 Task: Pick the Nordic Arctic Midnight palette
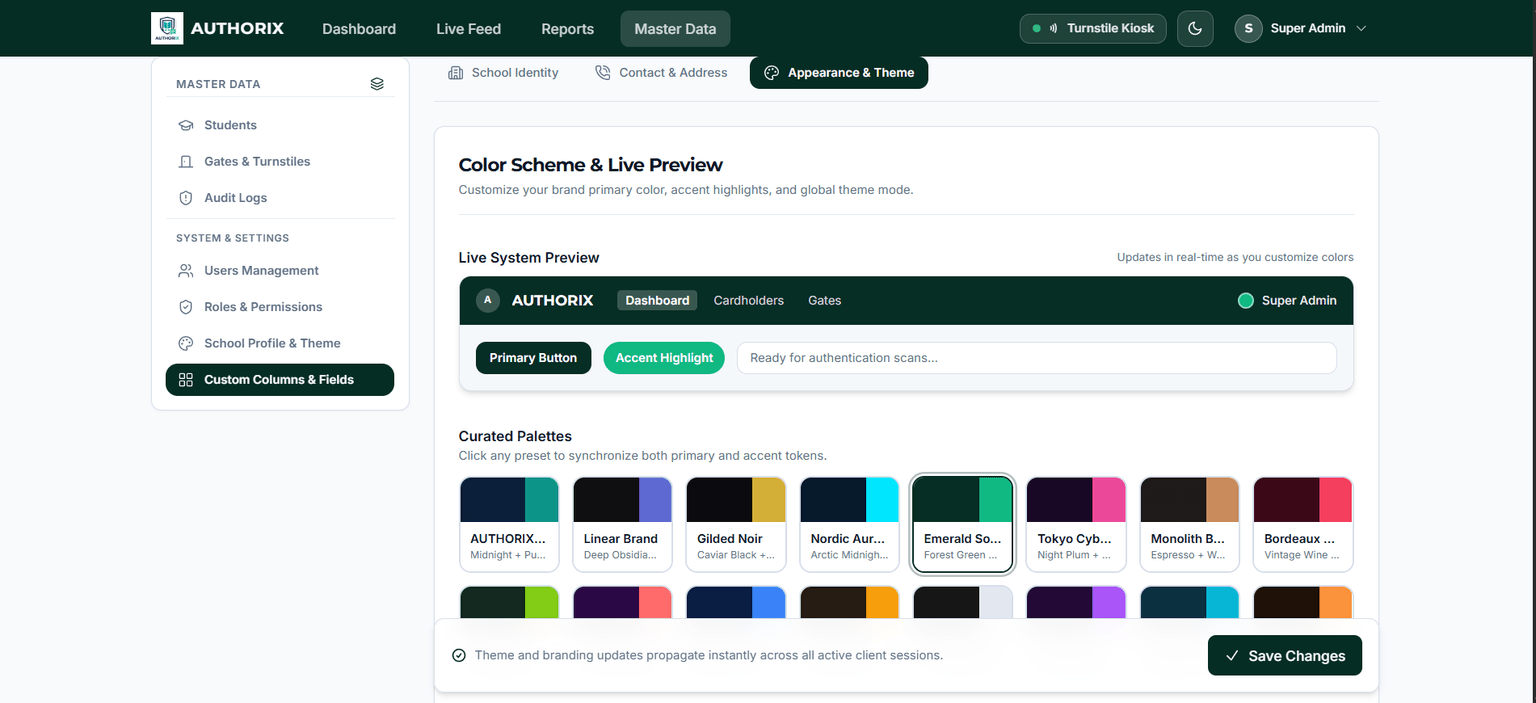click(x=850, y=524)
